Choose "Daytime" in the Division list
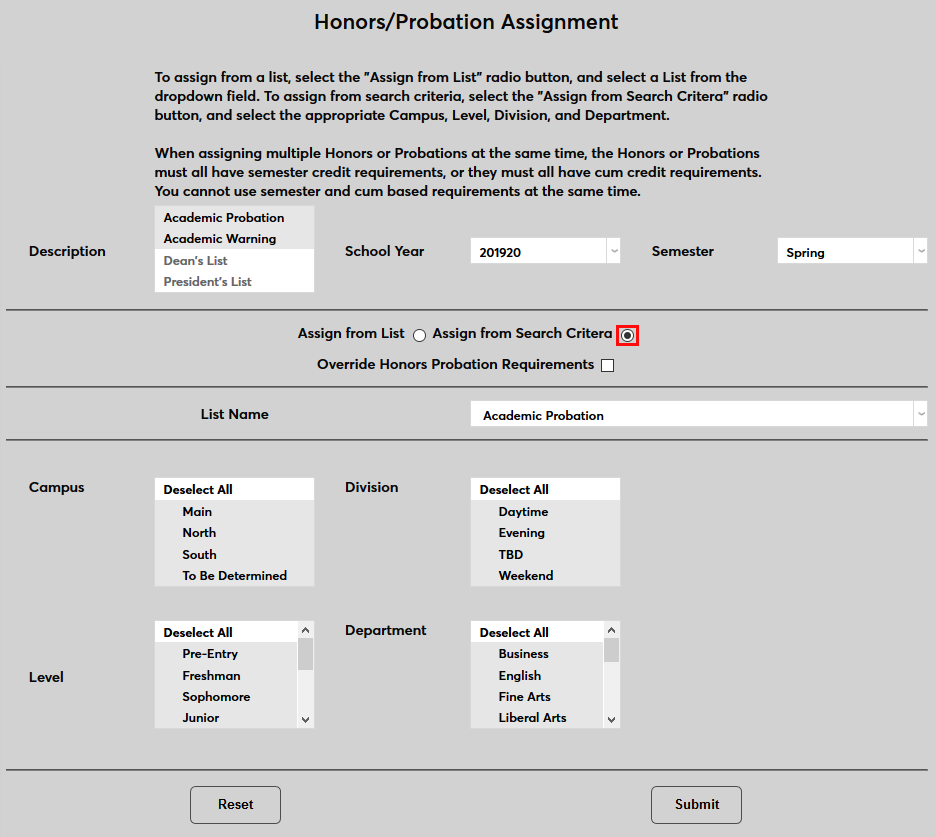 pos(523,511)
